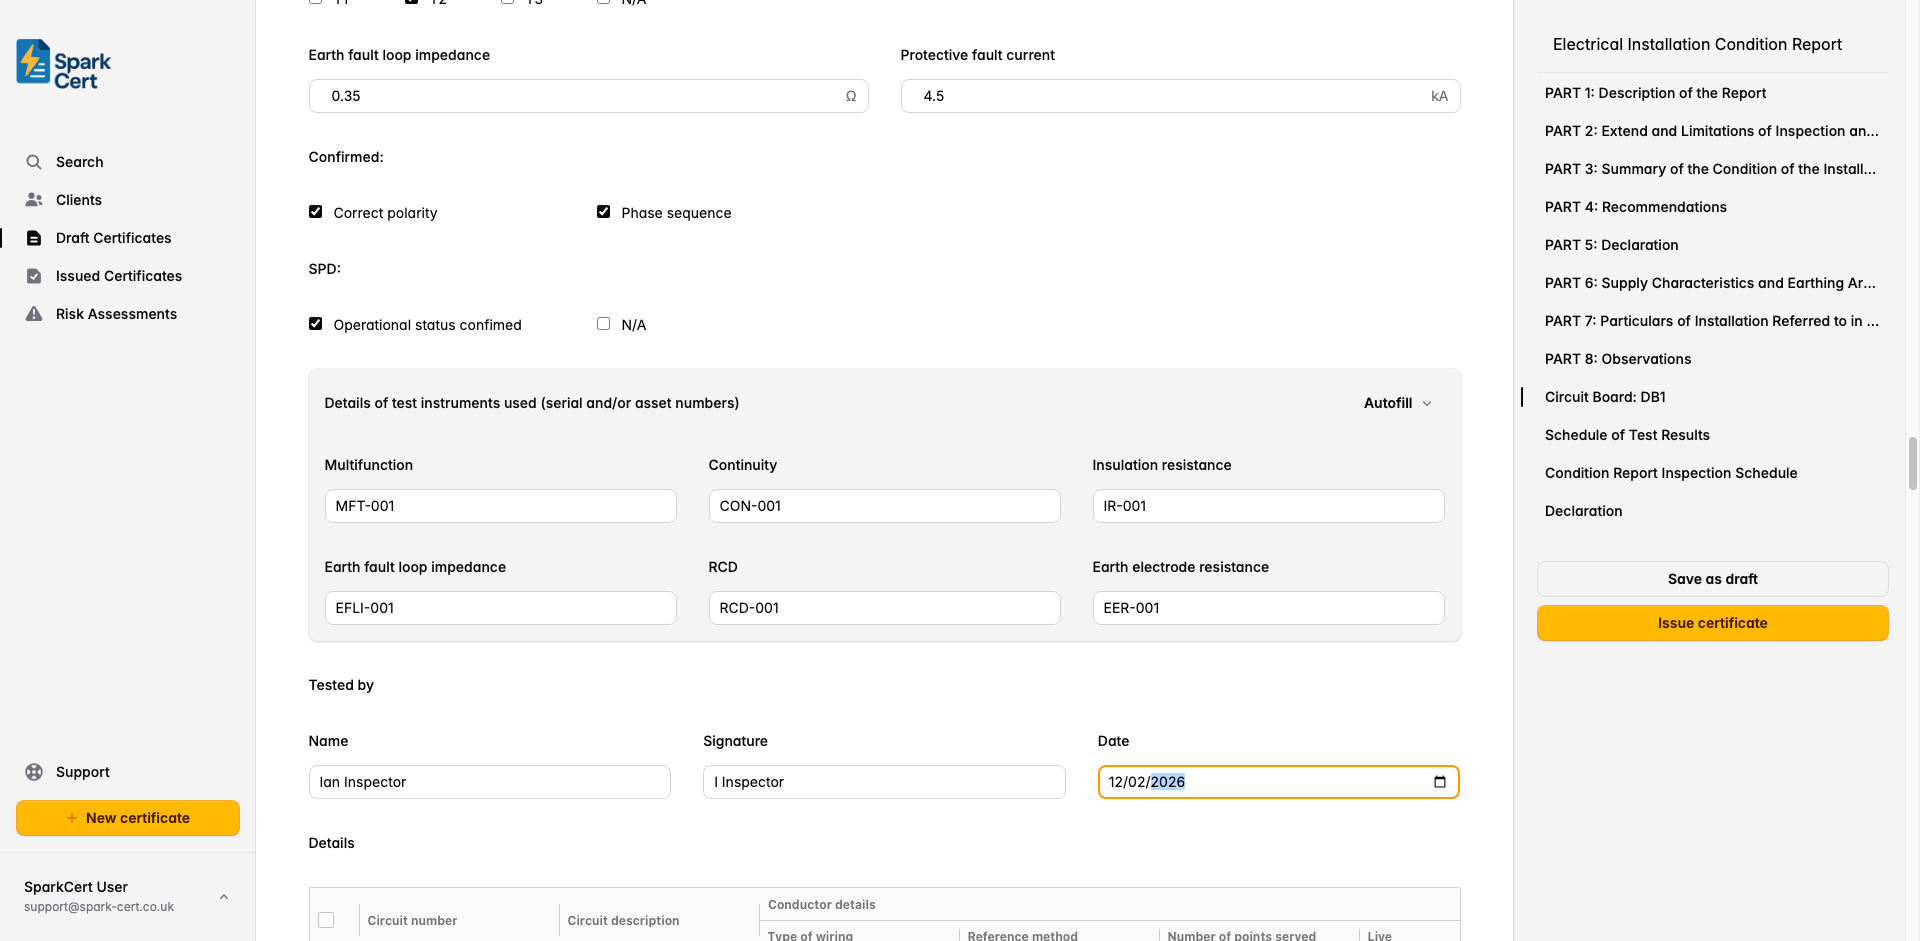Select all circuits with the table header checkbox

click(x=326, y=920)
